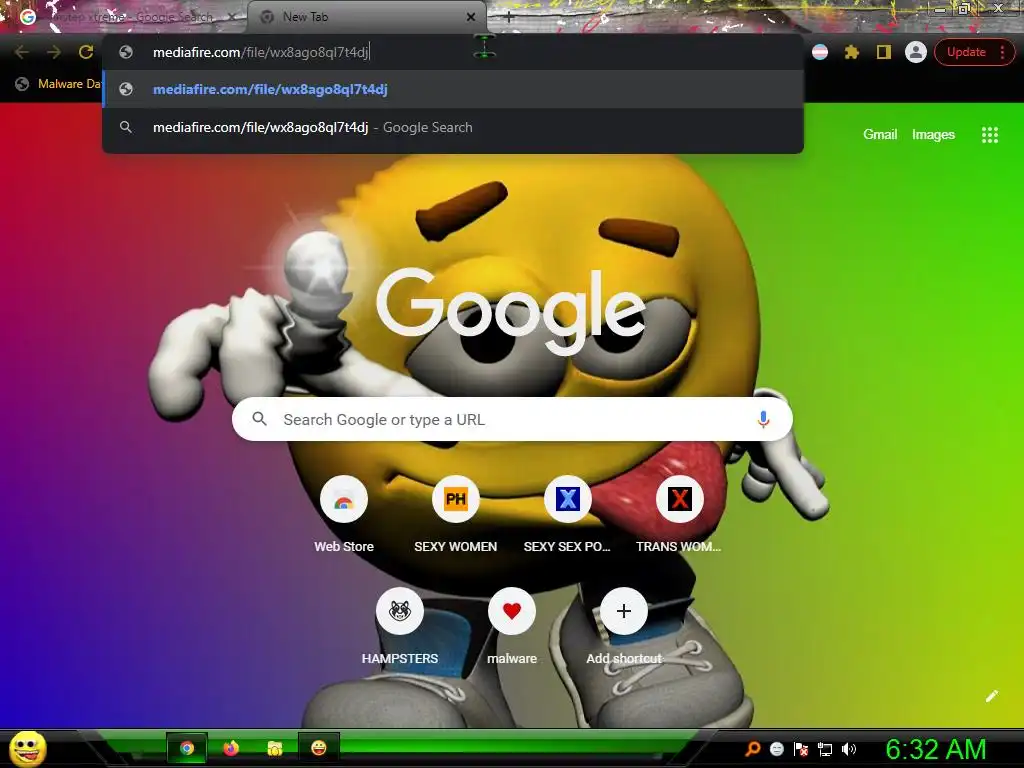The width and height of the screenshot is (1024, 768).
Task: Reload the page with the refresh icon
Action: (x=86, y=52)
